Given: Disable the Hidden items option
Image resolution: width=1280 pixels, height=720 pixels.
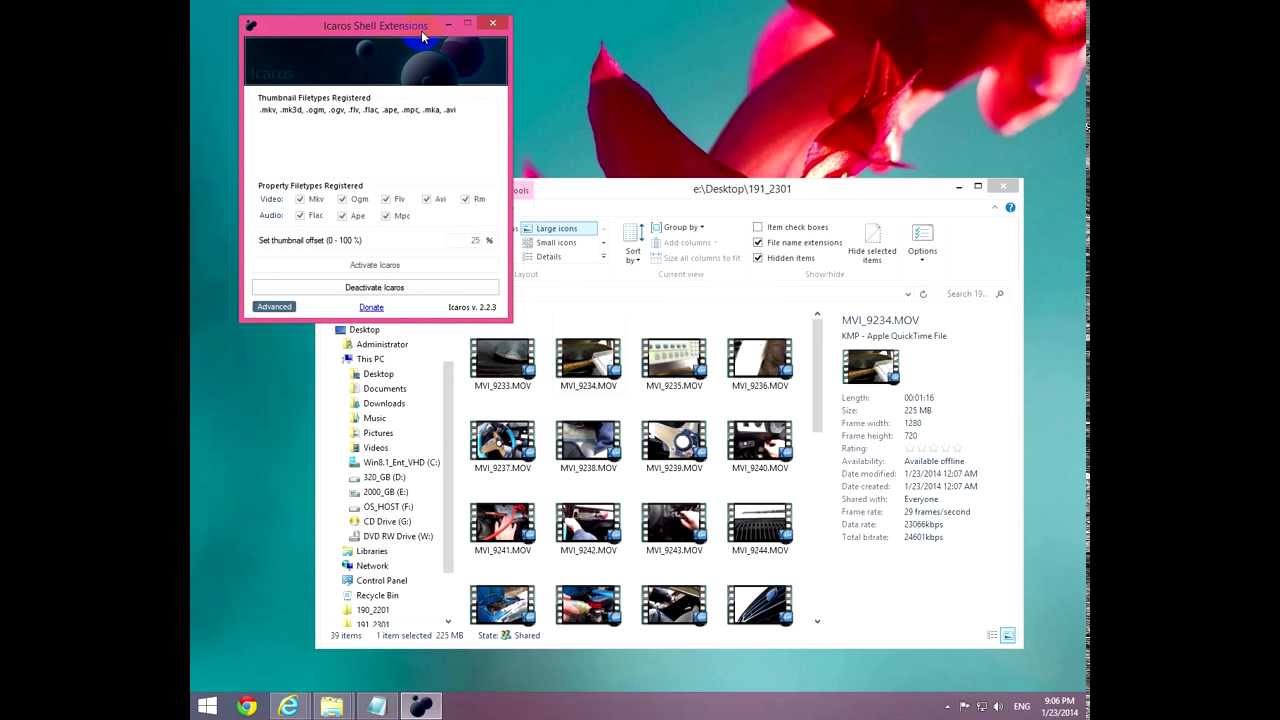Looking at the screenshot, I should (x=757, y=257).
